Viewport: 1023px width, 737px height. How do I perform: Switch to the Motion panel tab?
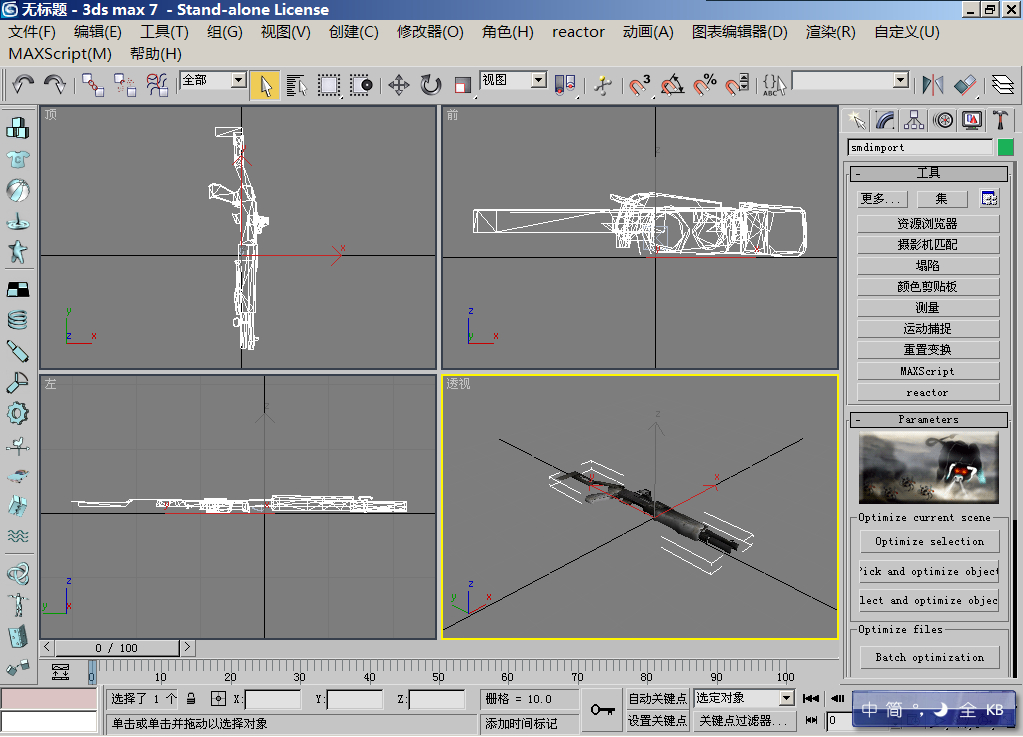[943, 120]
